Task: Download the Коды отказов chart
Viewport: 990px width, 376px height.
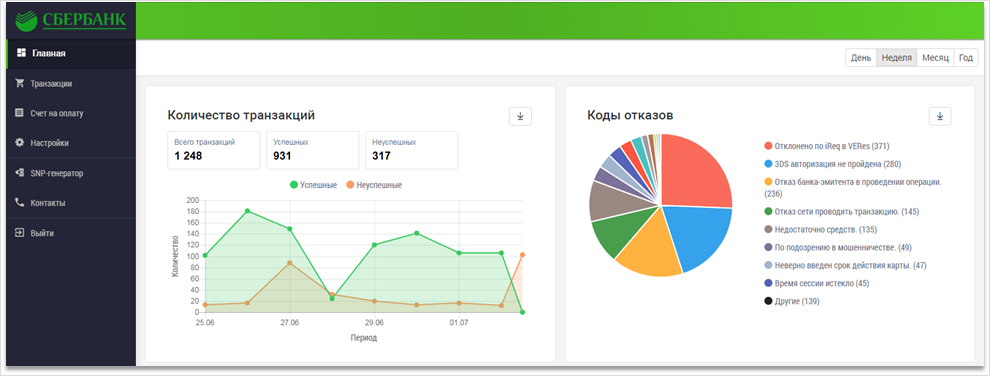Action: (x=939, y=116)
